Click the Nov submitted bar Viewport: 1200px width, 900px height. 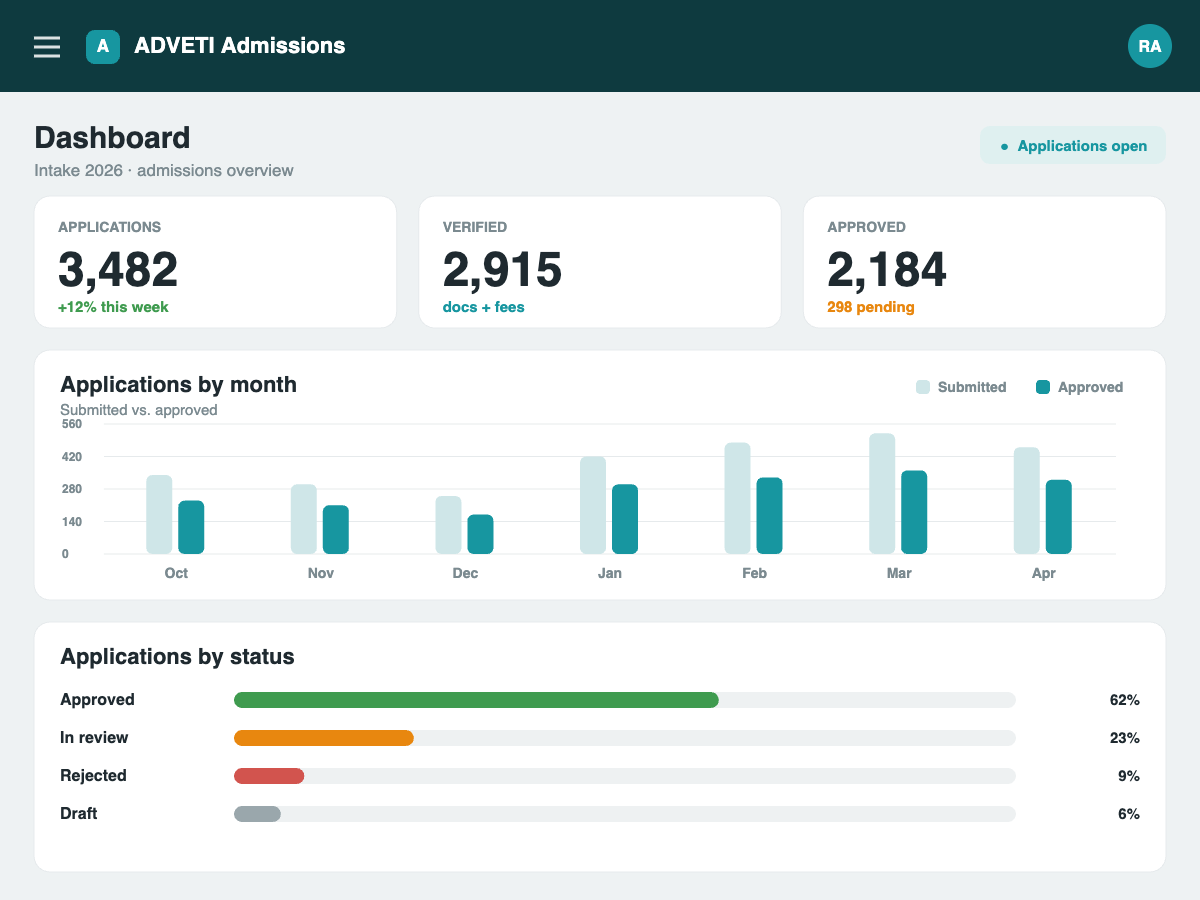click(x=304, y=519)
